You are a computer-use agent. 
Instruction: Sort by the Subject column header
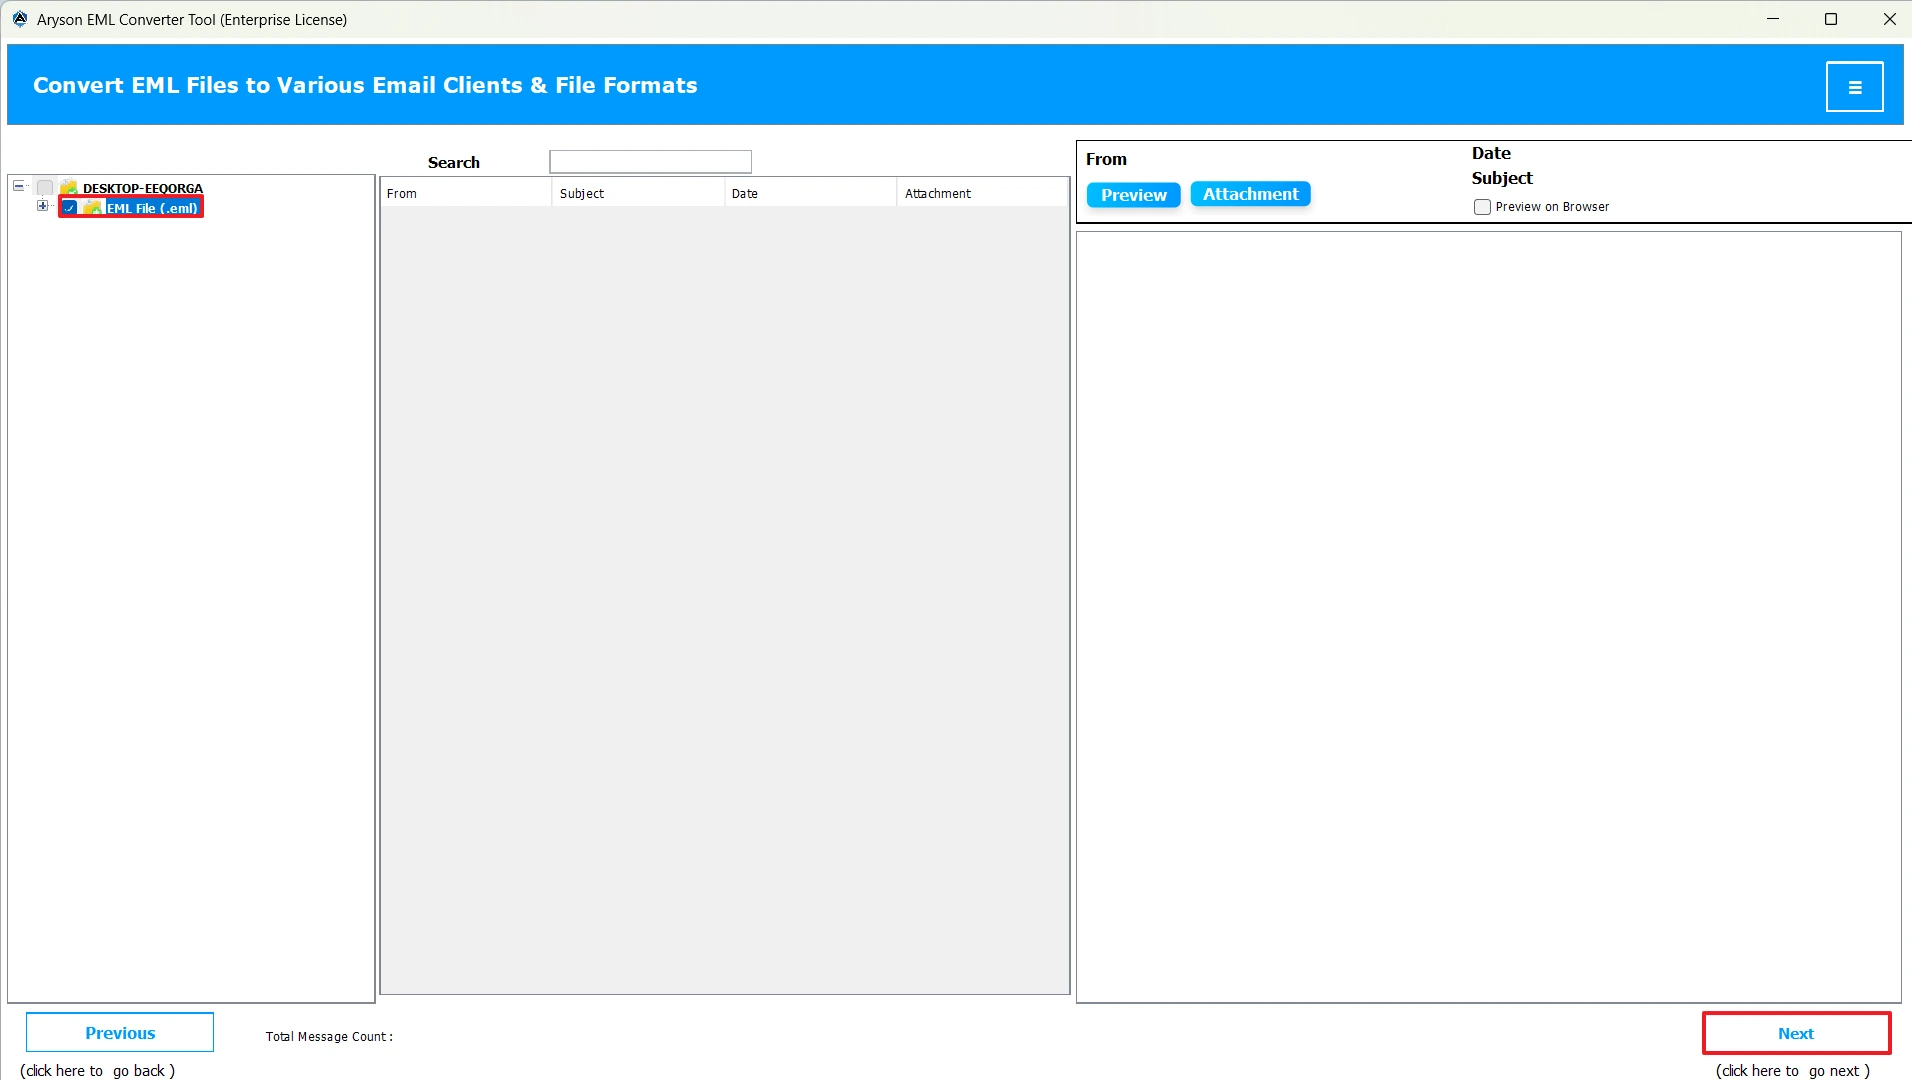[x=638, y=193]
